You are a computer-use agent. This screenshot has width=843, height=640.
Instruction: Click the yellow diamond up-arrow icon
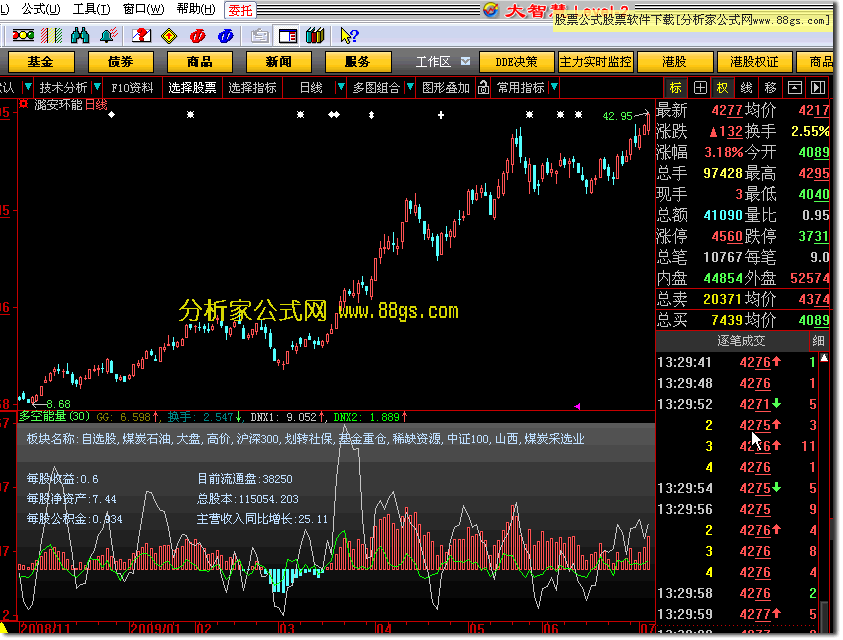[x=169, y=36]
